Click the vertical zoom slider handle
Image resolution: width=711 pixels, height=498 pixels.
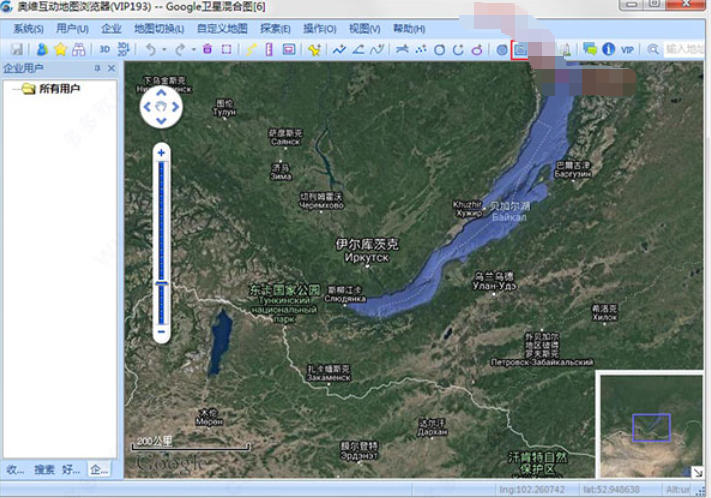click(x=161, y=287)
